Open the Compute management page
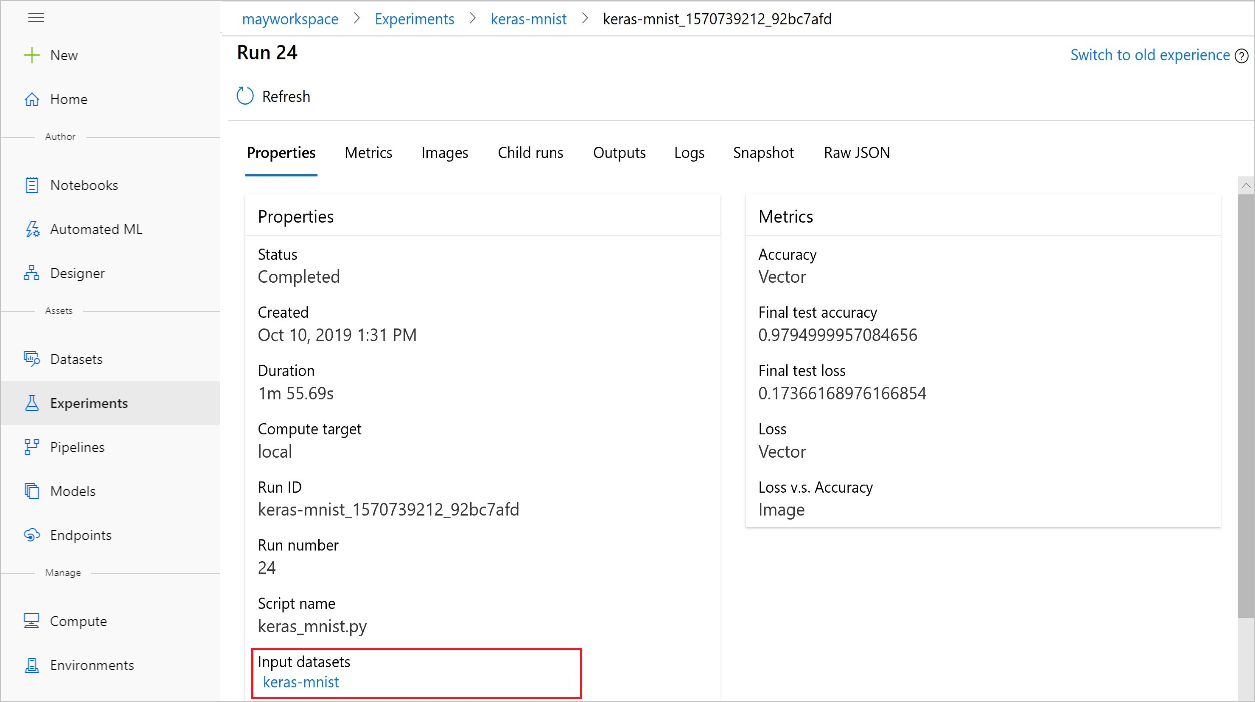1255x702 pixels. (78, 620)
